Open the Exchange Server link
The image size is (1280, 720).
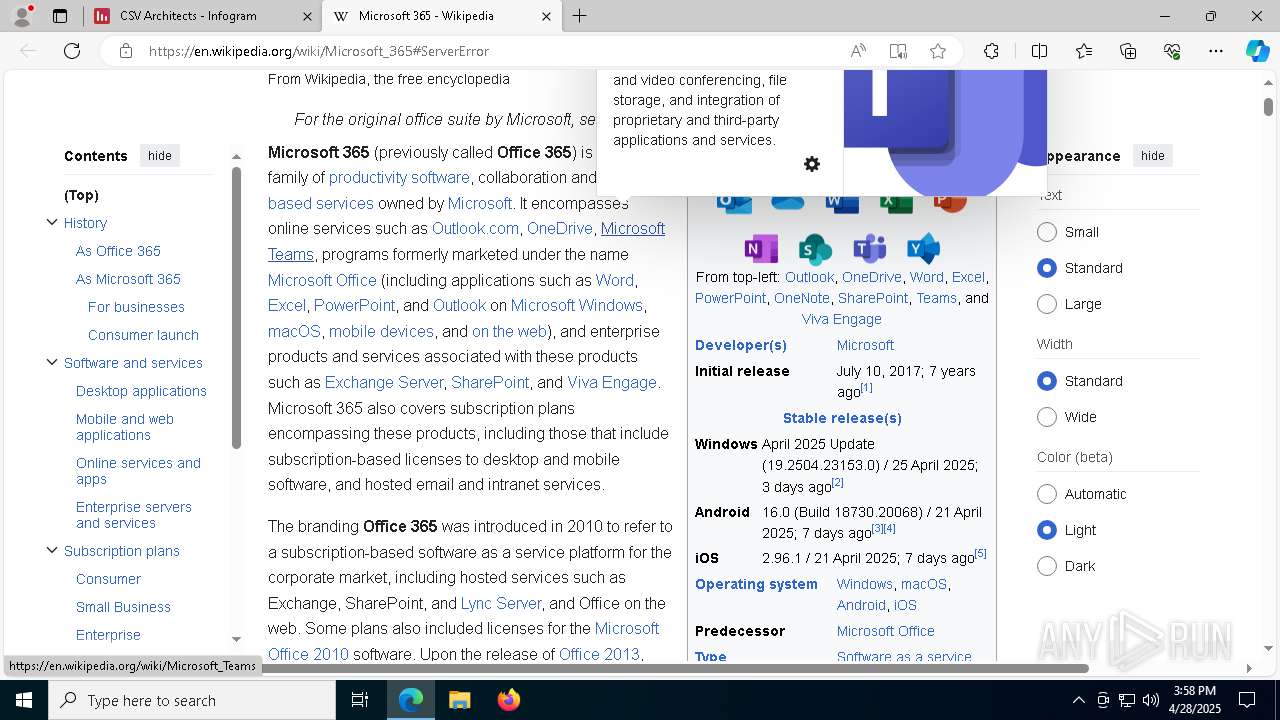(384, 382)
